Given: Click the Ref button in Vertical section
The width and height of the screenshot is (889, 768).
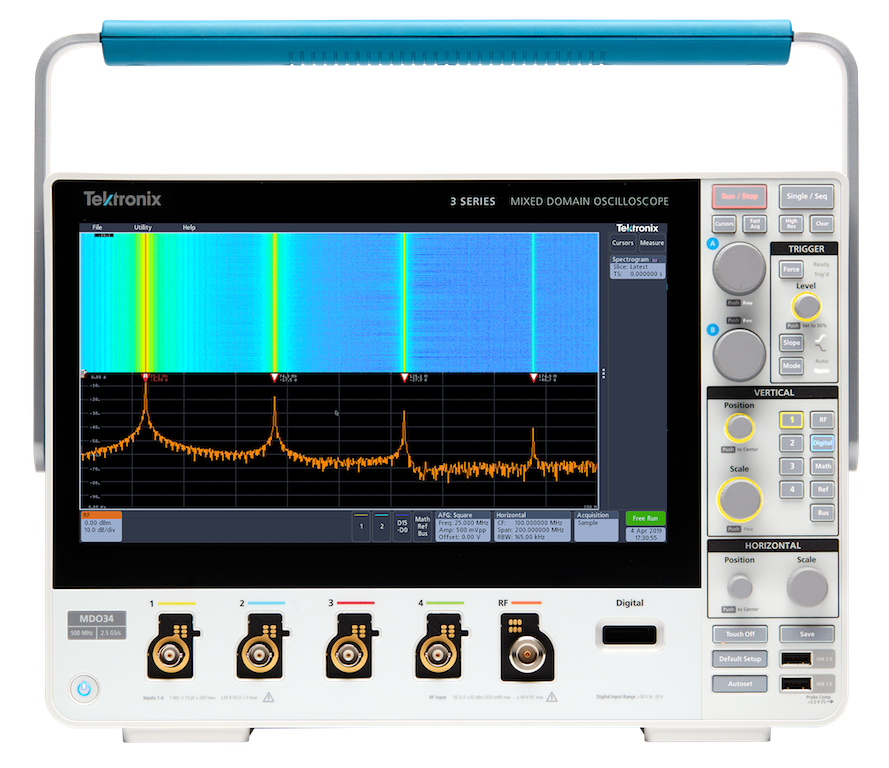Looking at the screenshot, I should [822, 489].
